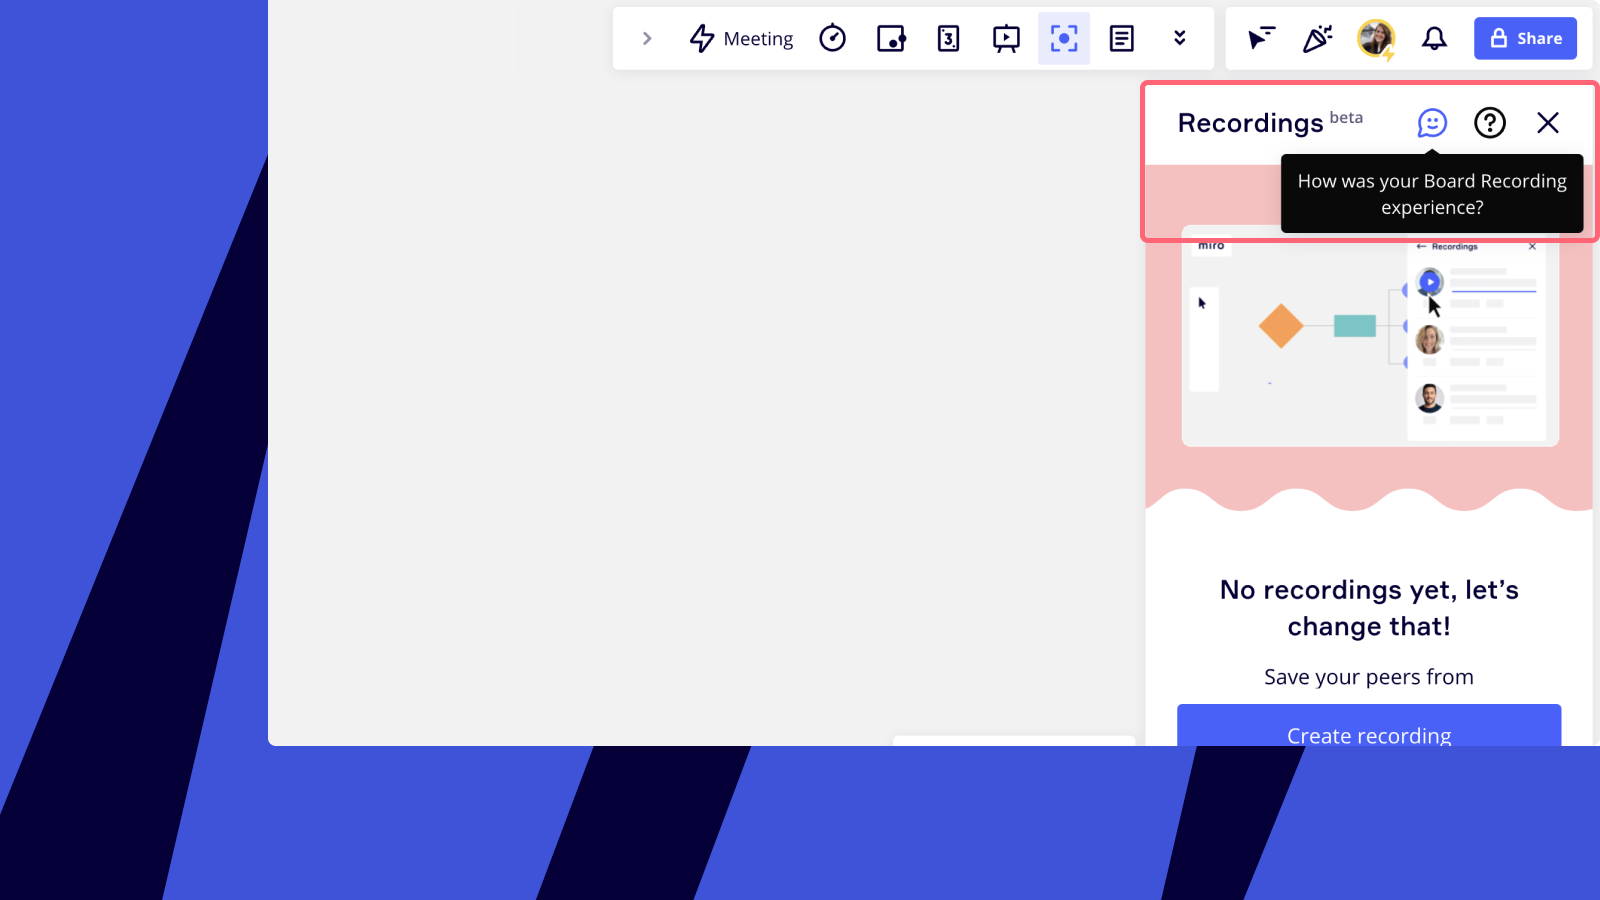Open Recordings help question mark
This screenshot has width=1600, height=900.
1490,123
